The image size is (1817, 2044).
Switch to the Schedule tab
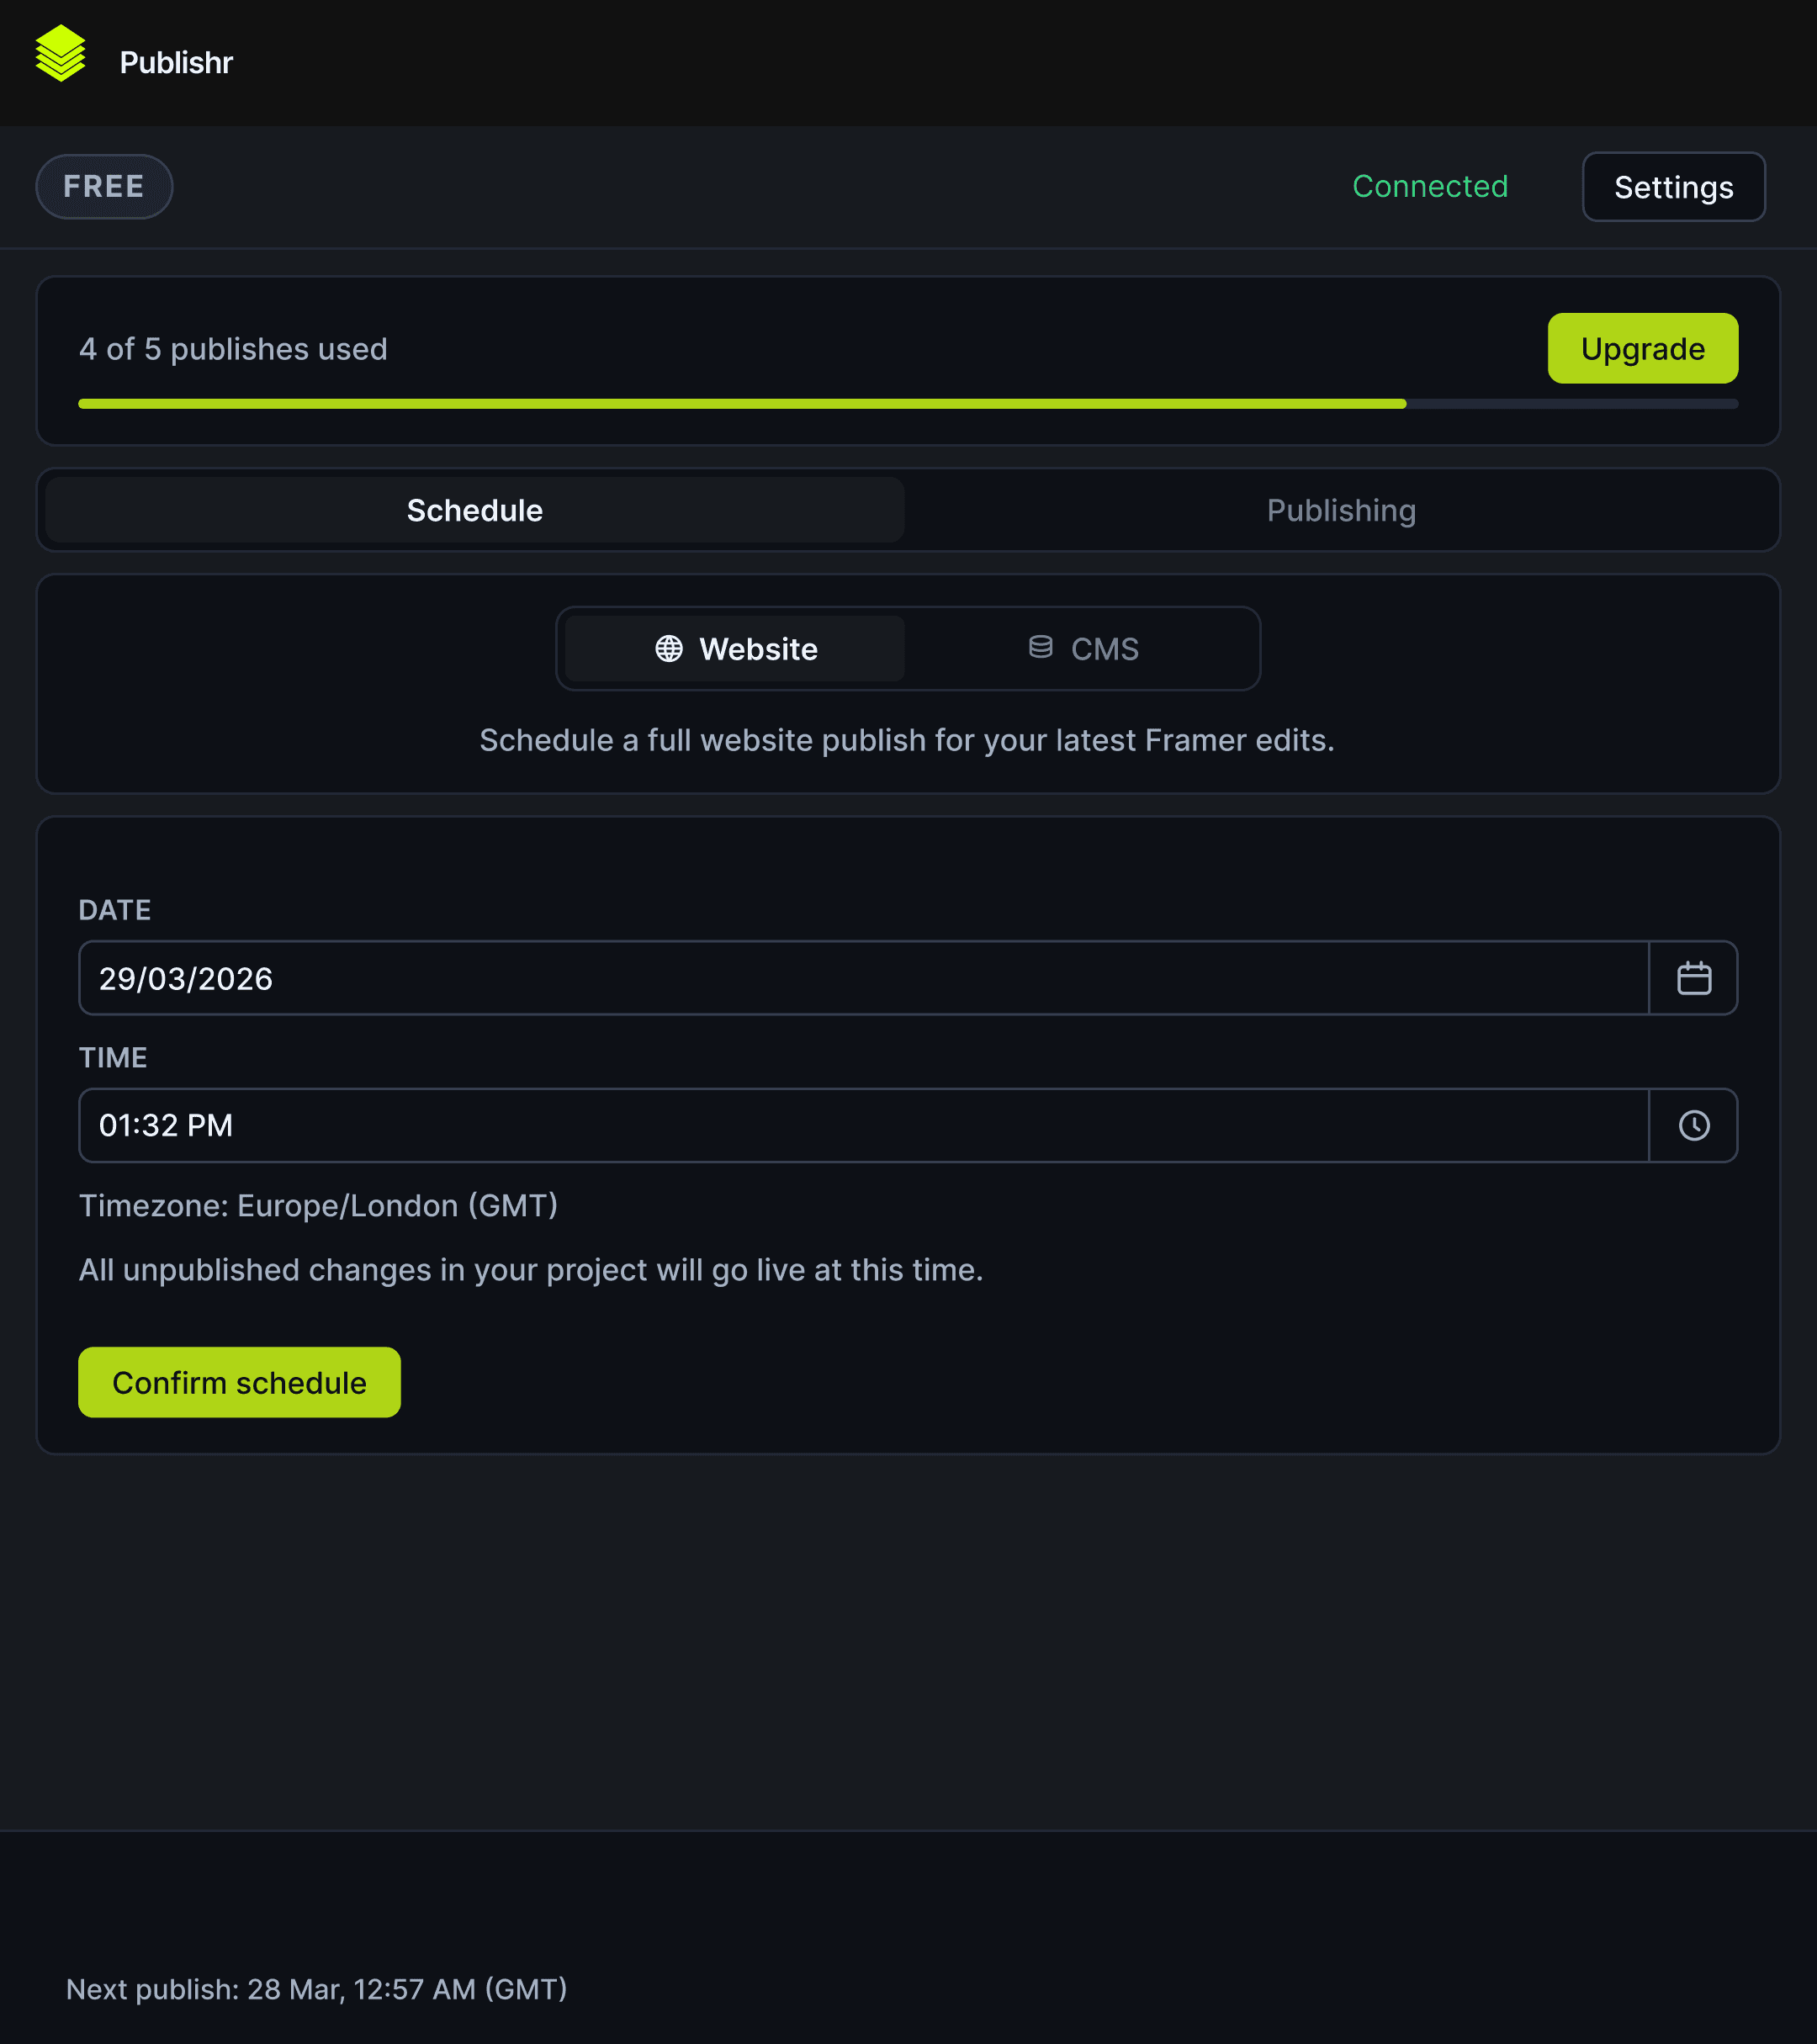pyautogui.click(x=474, y=510)
